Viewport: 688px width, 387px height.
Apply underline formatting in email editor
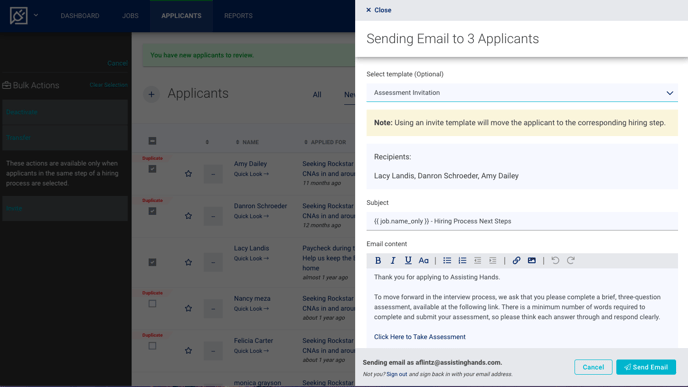[408, 261]
